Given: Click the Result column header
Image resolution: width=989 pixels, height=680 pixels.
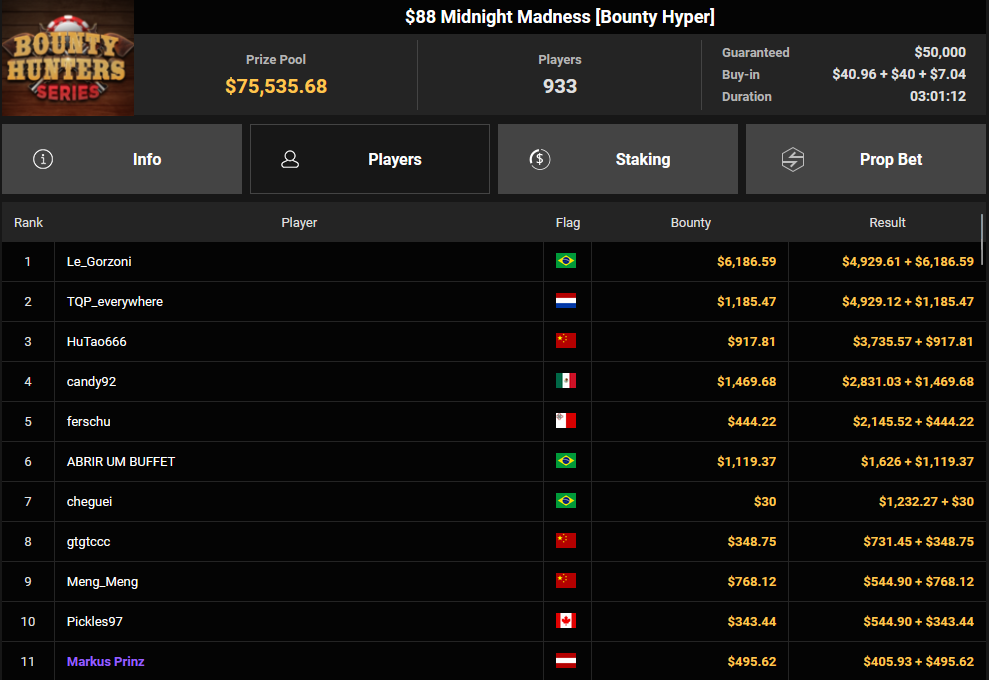Looking at the screenshot, I should tap(887, 223).
